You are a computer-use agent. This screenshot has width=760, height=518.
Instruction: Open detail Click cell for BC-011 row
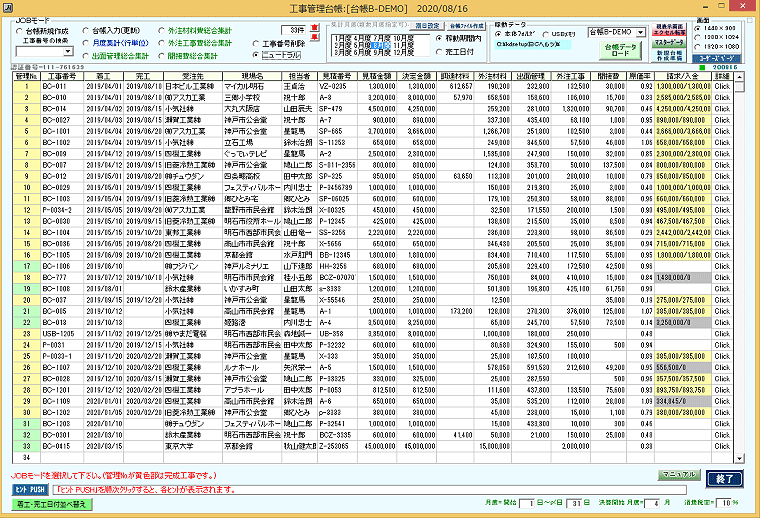720,88
